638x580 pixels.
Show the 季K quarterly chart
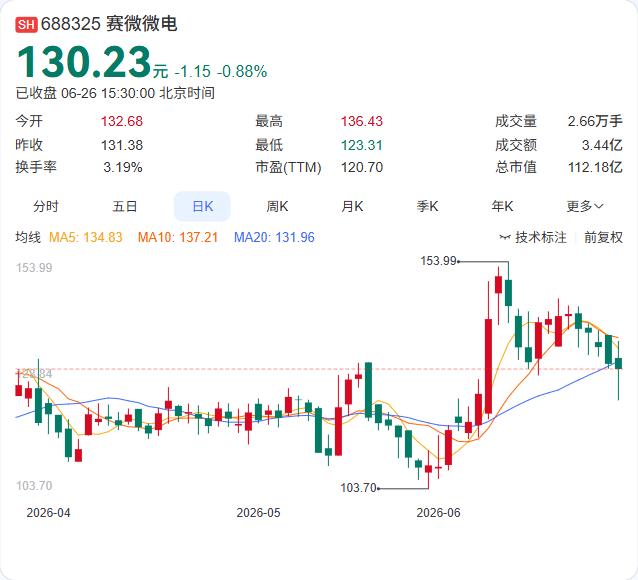[x=427, y=206]
